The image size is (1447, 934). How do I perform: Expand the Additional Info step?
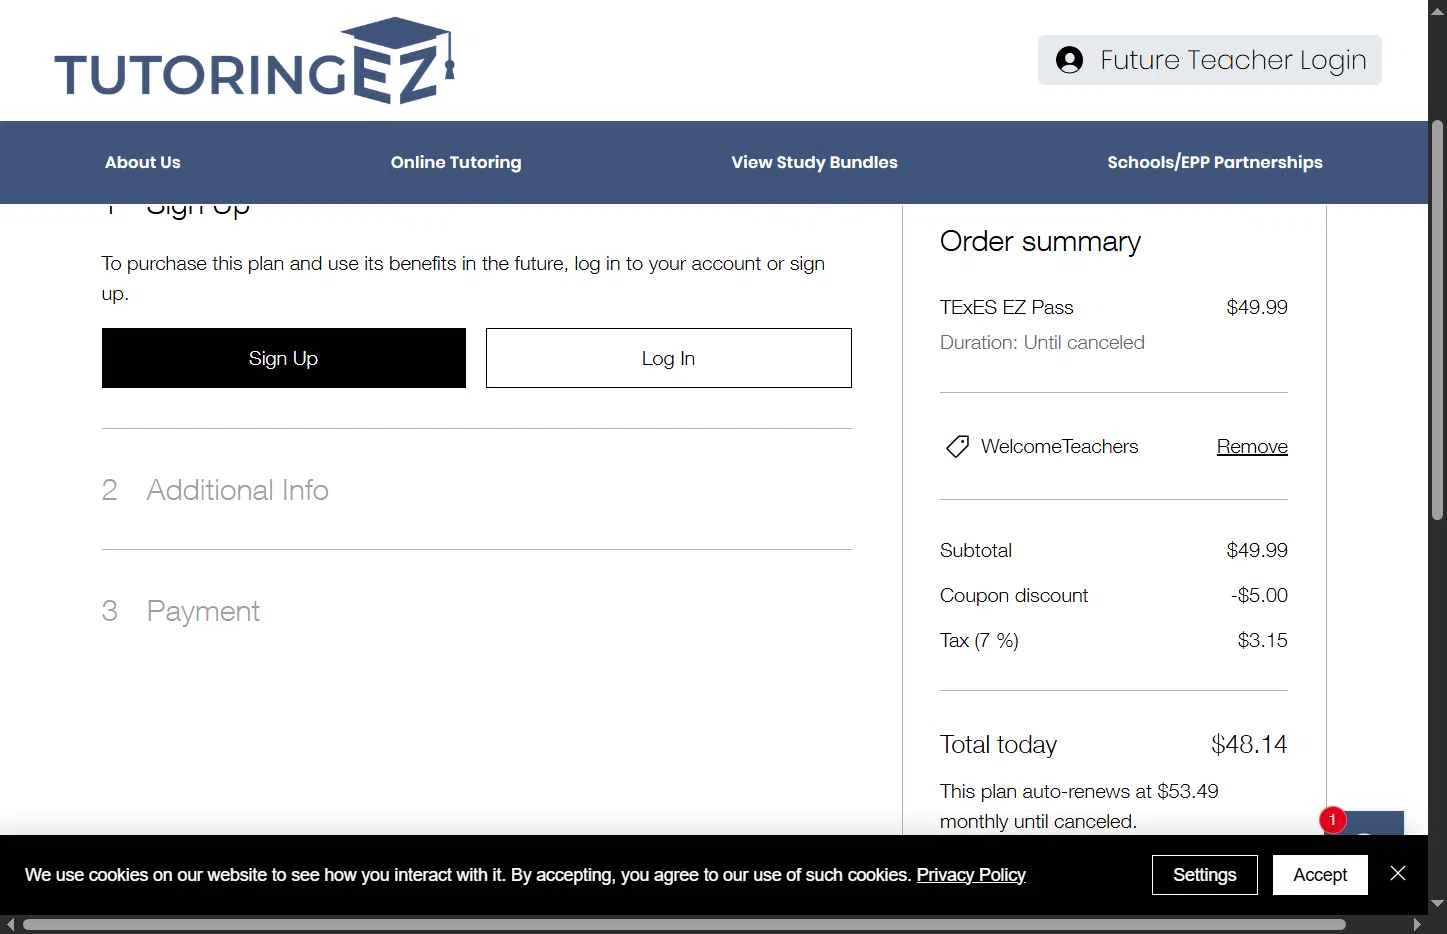(237, 490)
